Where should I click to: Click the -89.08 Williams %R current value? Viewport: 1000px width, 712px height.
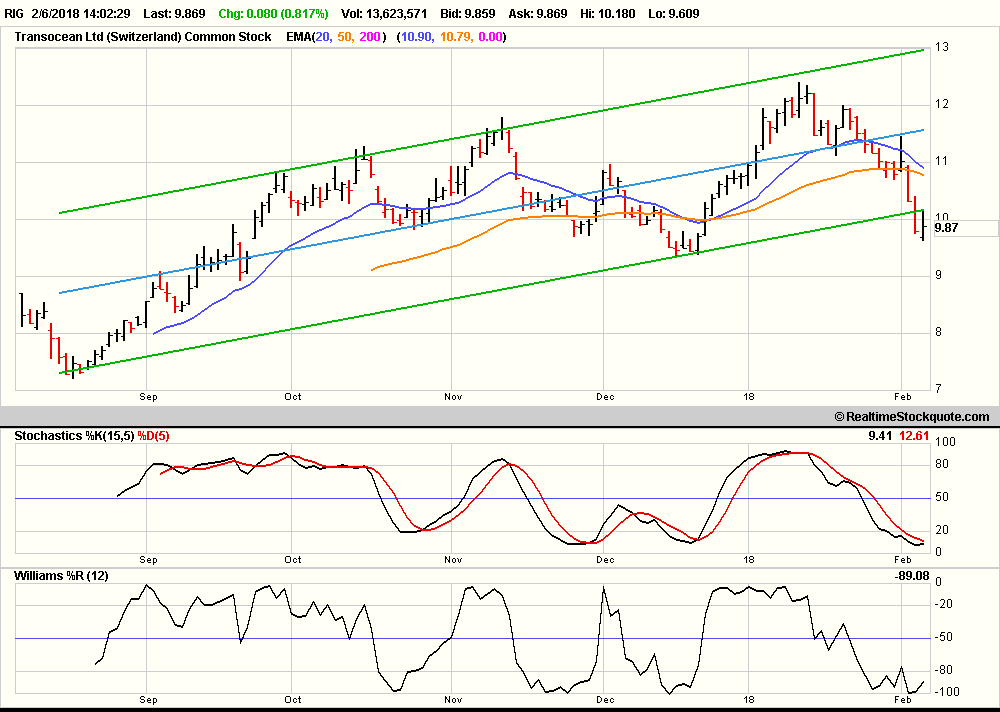(x=912, y=575)
